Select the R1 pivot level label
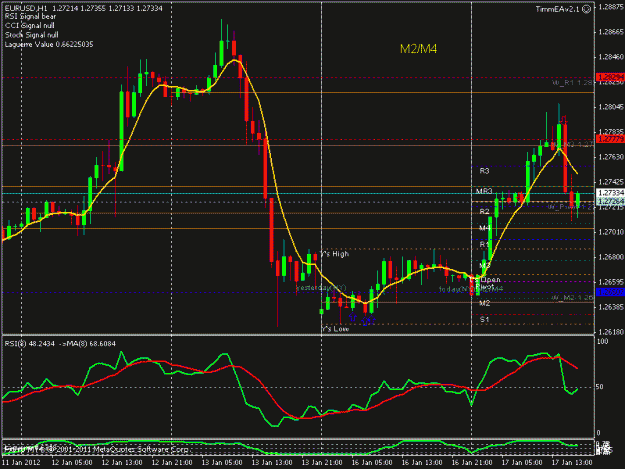The height and width of the screenshot is (469, 625). tap(484, 244)
